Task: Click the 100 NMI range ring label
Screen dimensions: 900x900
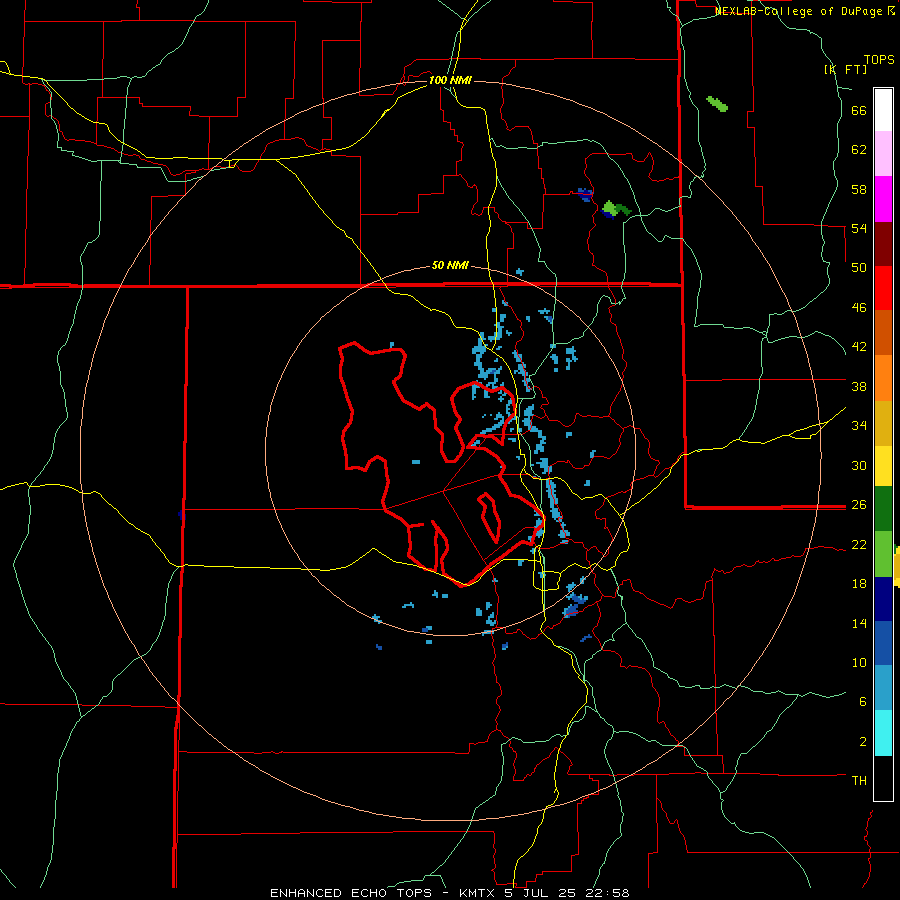Action: click(450, 80)
